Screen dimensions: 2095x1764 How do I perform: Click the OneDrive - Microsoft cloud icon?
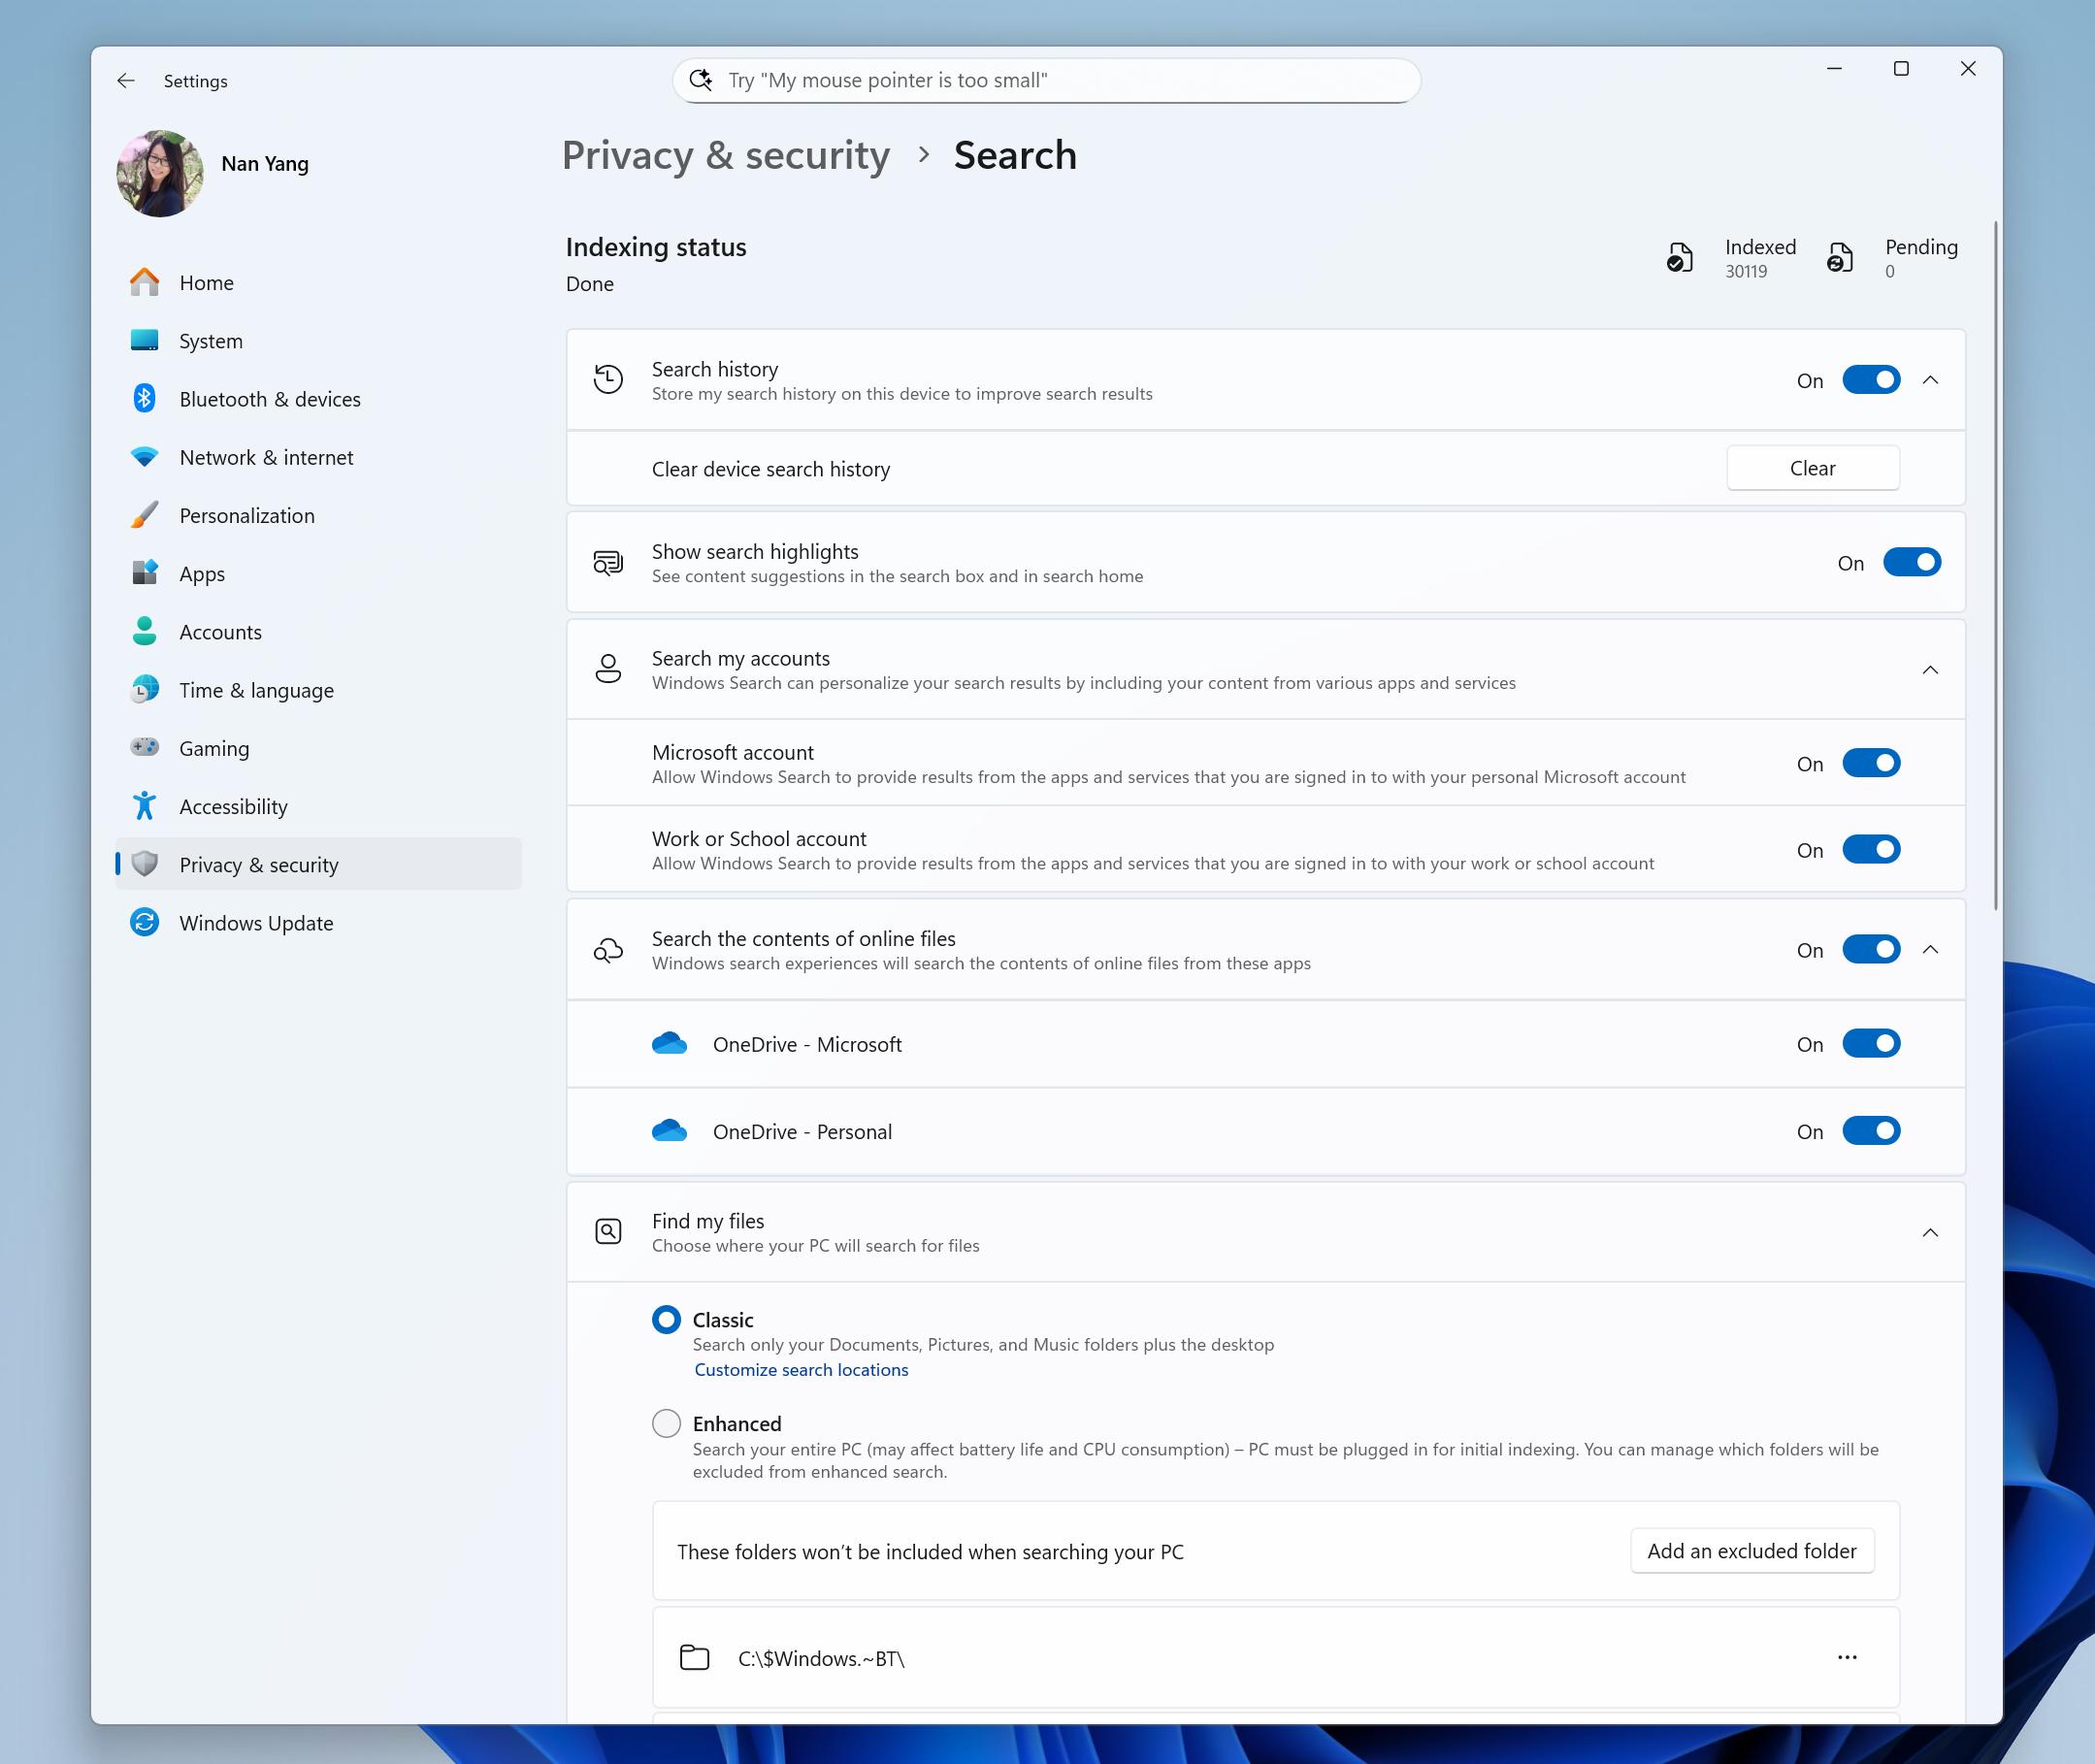point(670,1043)
